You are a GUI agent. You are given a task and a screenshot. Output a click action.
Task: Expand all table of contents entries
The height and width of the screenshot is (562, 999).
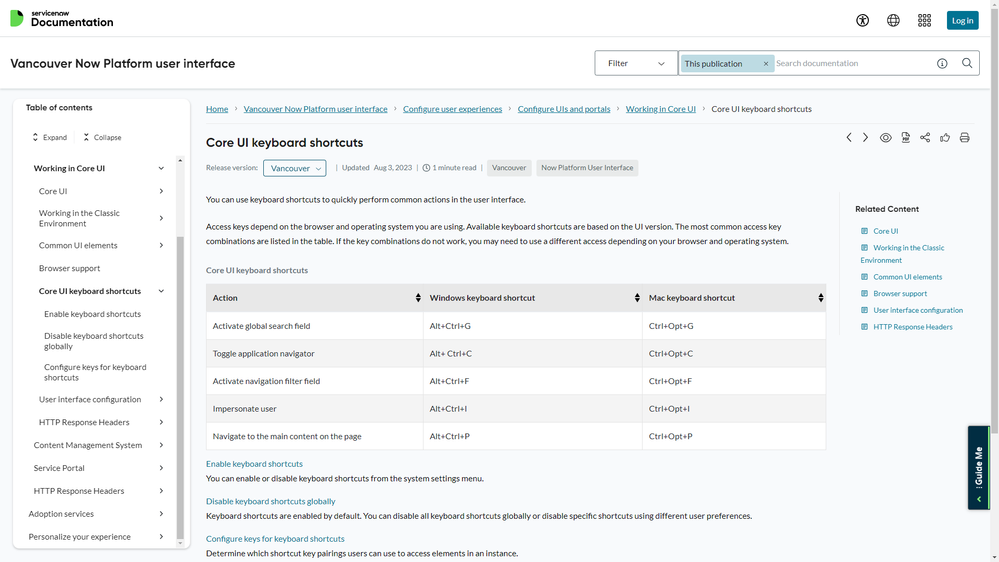[50, 137]
